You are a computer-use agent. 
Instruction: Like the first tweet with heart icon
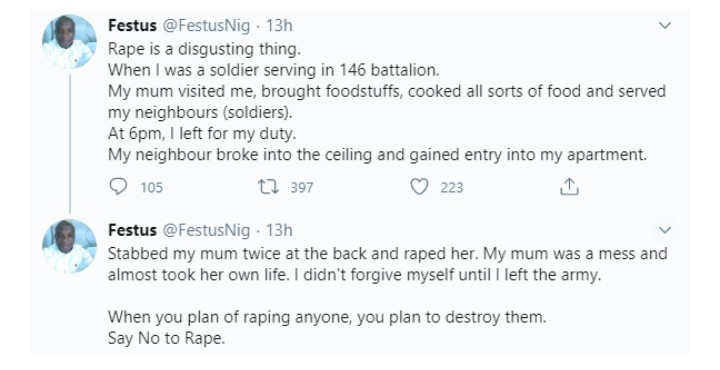pyautogui.click(x=419, y=187)
